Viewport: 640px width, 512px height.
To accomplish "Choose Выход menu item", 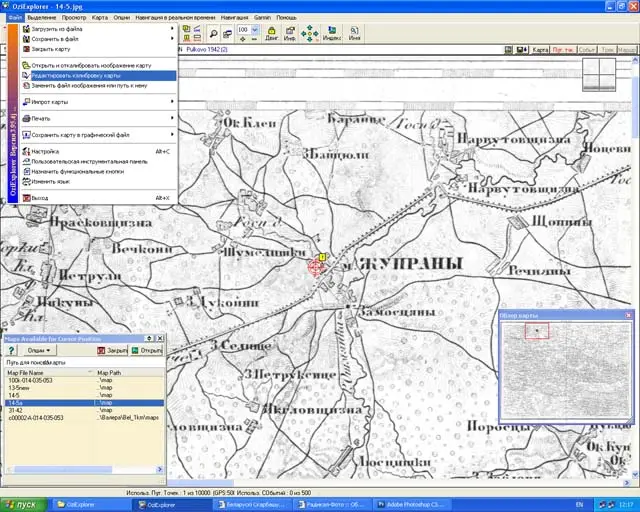I will 98,198.
